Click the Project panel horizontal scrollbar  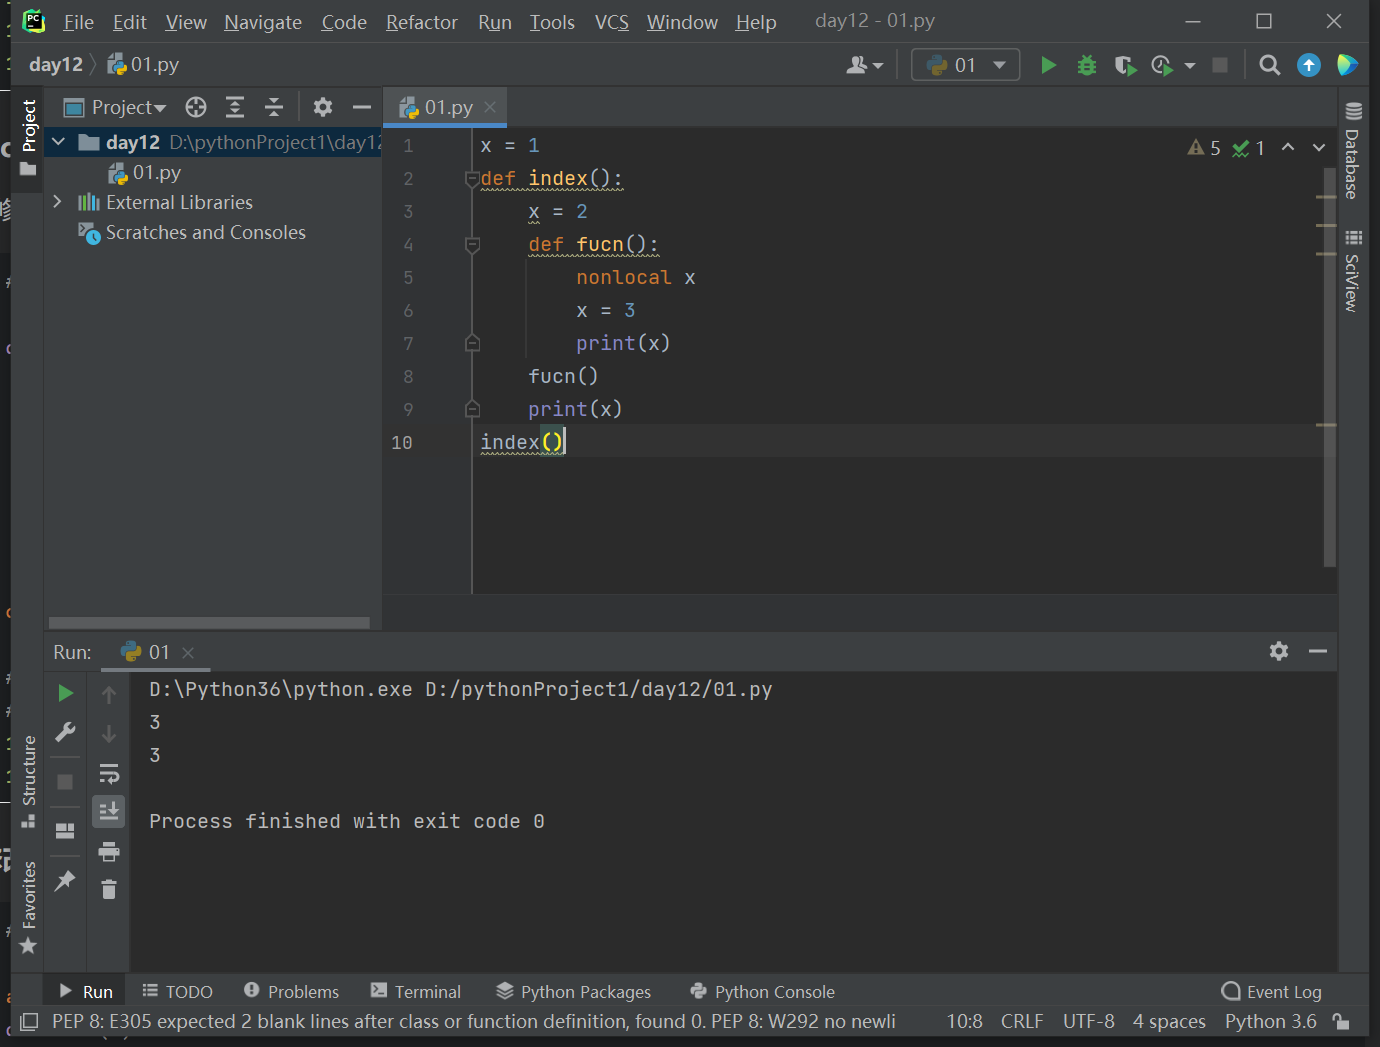coord(209,623)
